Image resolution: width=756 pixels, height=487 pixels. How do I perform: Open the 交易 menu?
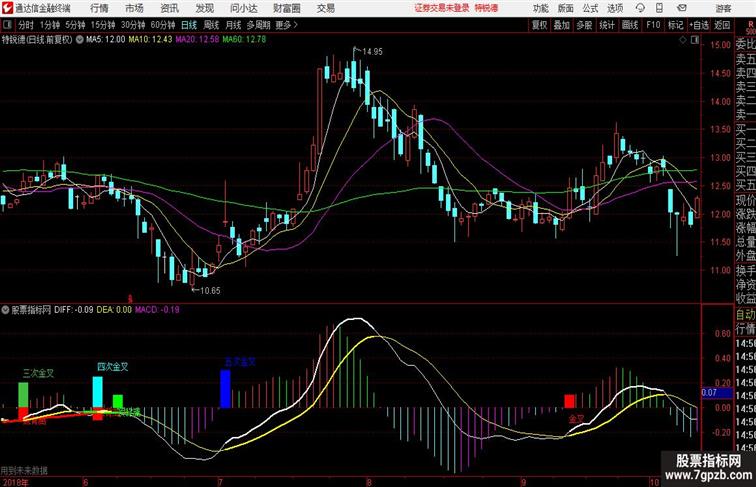tap(325, 8)
